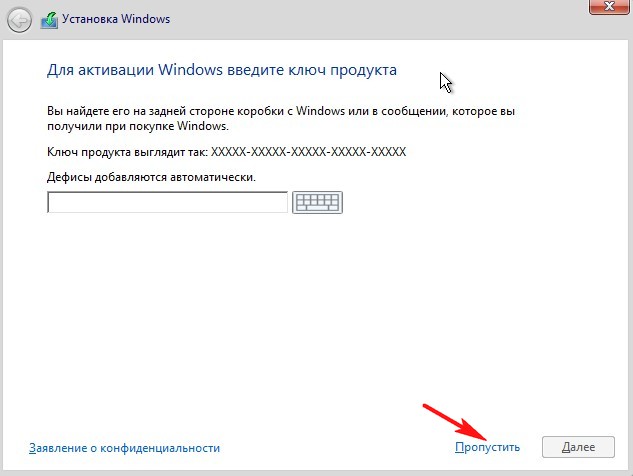Click the sample key XXXXX-XXXXX-XXXXX-XXXXX-XXXXX
633x476 pixels.
point(308,152)
